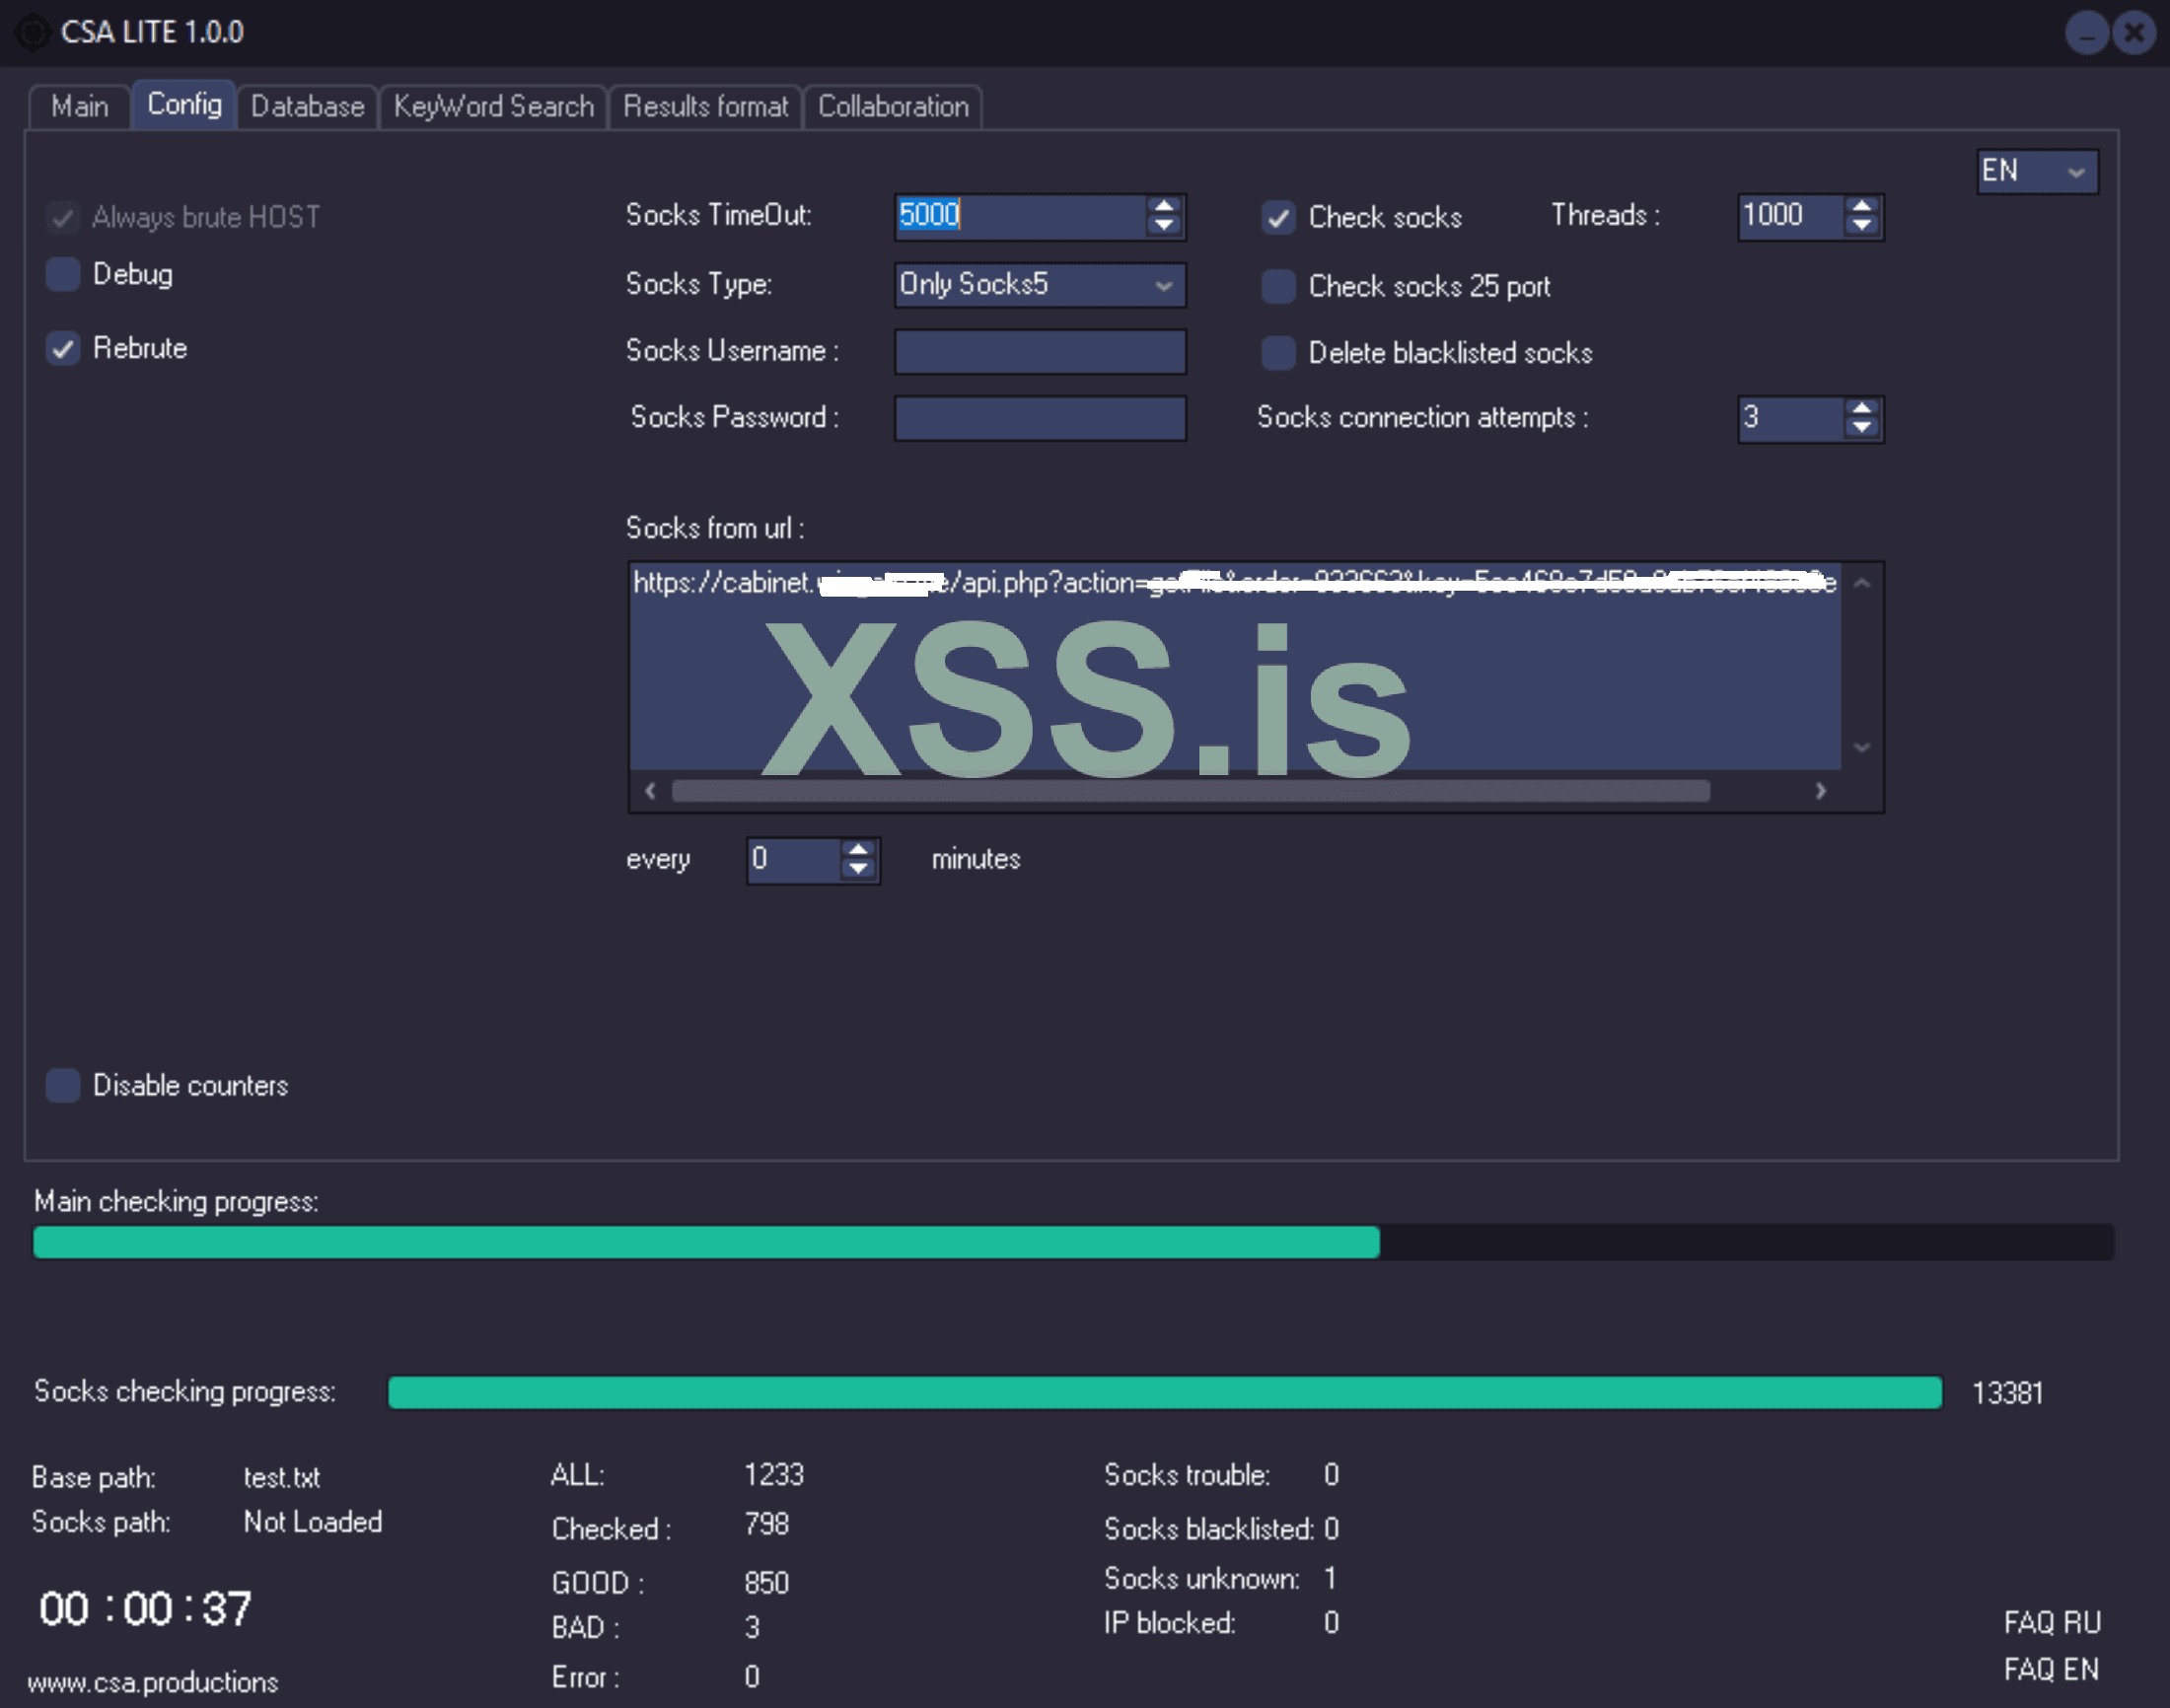Toggle Delete blacklisted socks checkbox
Viewport: 2170px width, 1708px height.
pyautogui.click(x=1277, y=353)
